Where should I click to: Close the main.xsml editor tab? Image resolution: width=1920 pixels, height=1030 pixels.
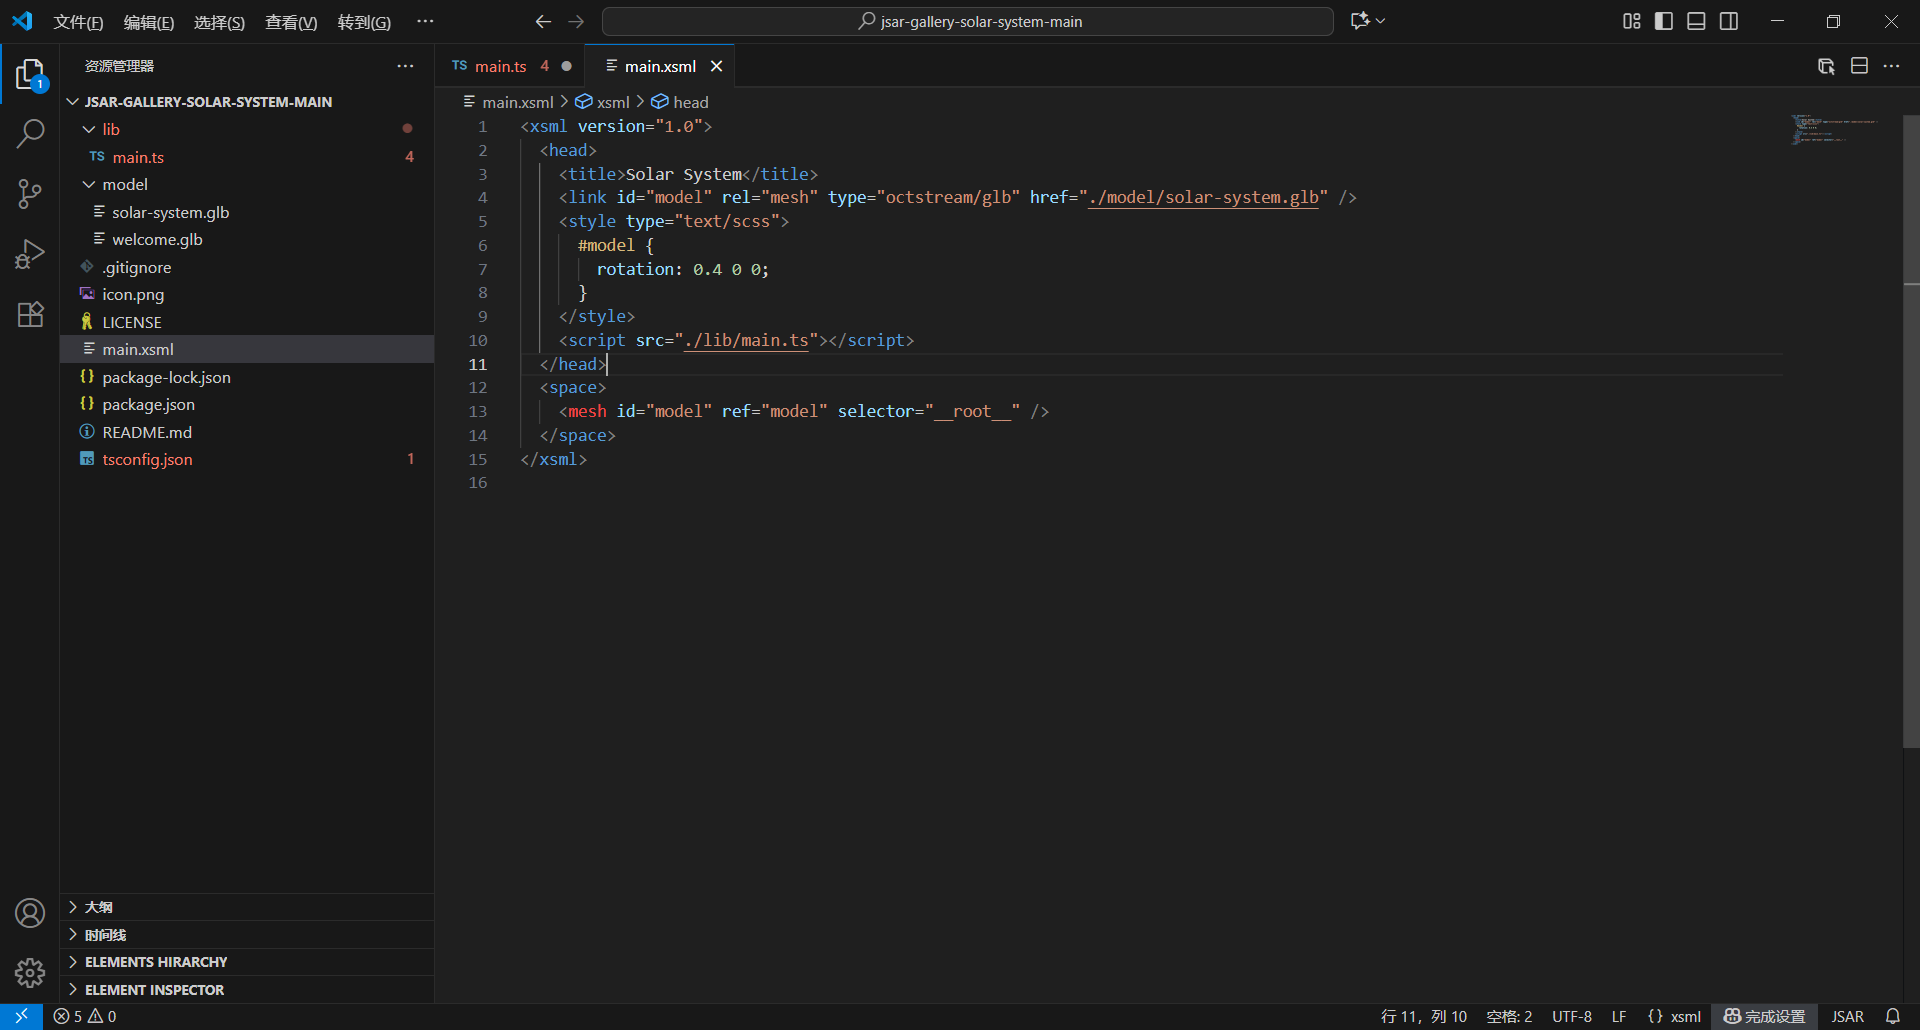[716, 66]
